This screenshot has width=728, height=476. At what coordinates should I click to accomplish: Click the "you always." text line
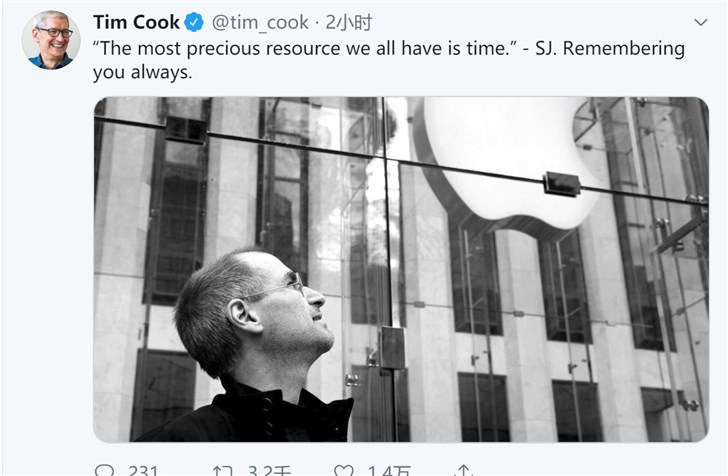[142, 72]
